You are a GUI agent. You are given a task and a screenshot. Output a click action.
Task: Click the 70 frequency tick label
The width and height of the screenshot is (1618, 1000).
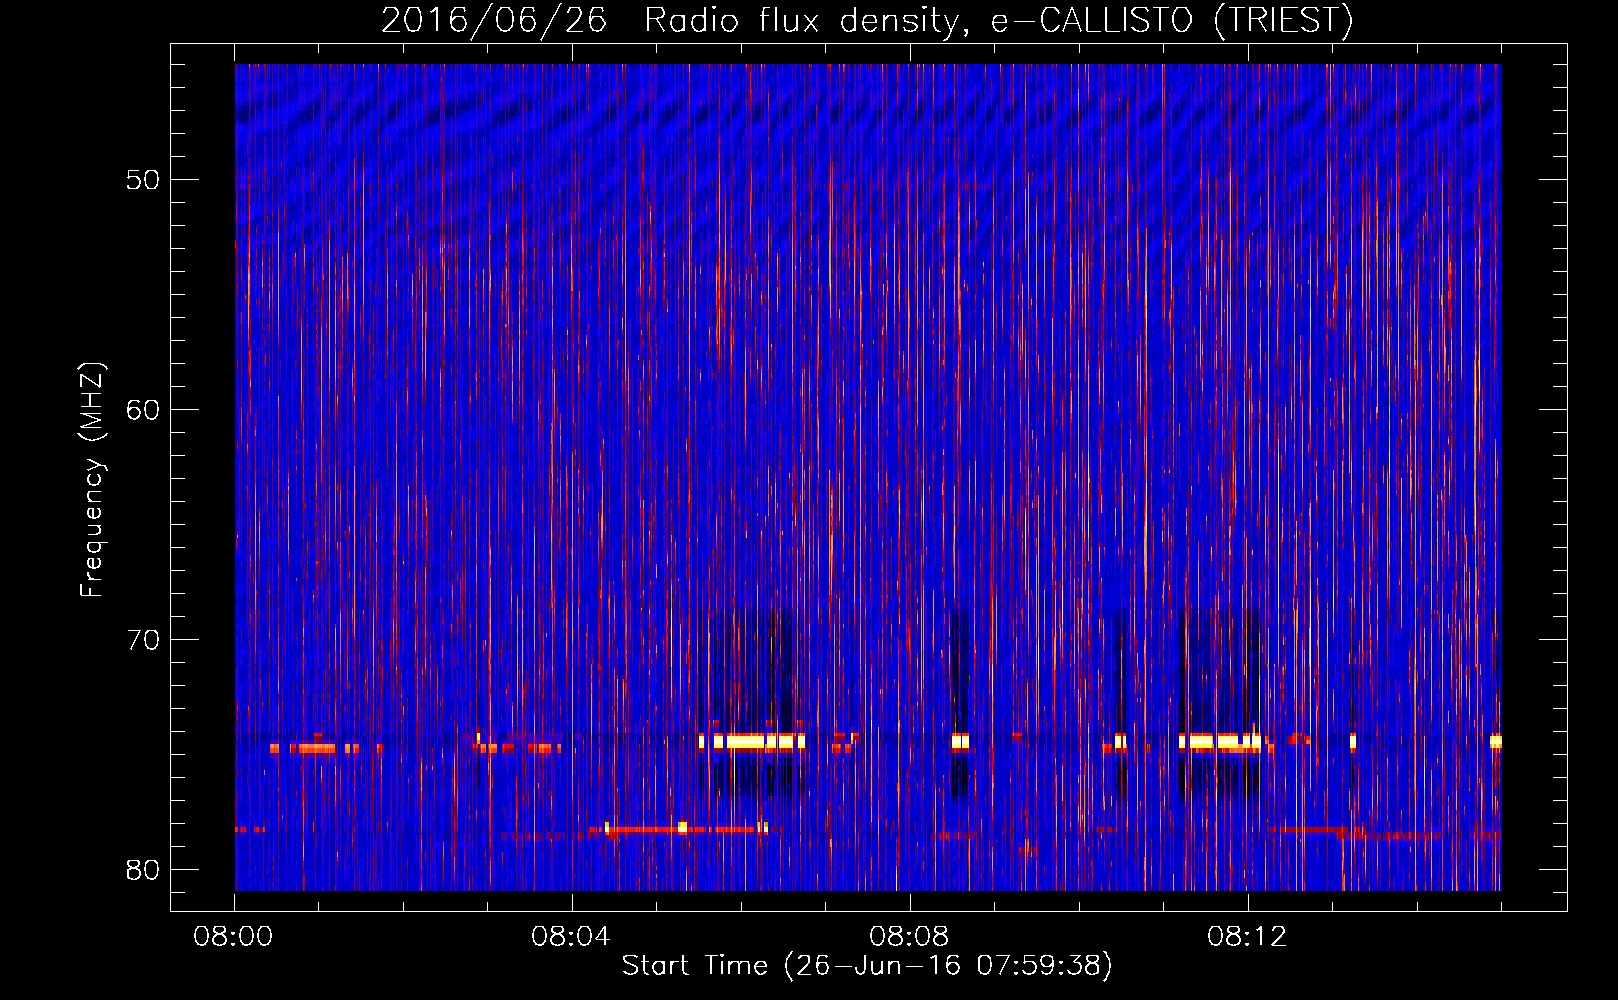point(143,640)
